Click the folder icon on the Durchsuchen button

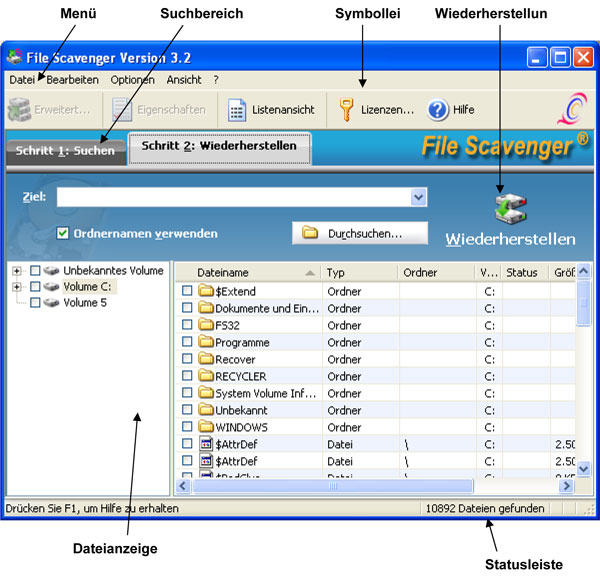[310, 232]
